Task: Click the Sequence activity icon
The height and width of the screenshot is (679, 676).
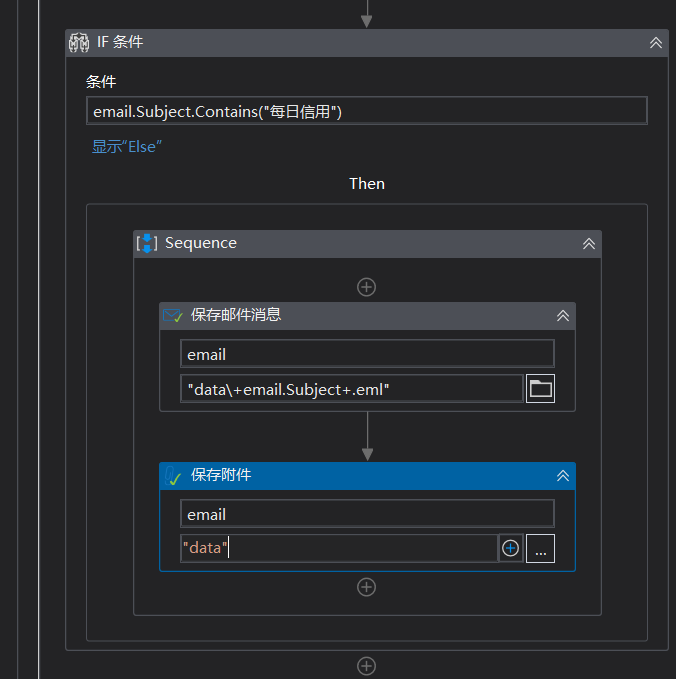Action: click(147, 243)
